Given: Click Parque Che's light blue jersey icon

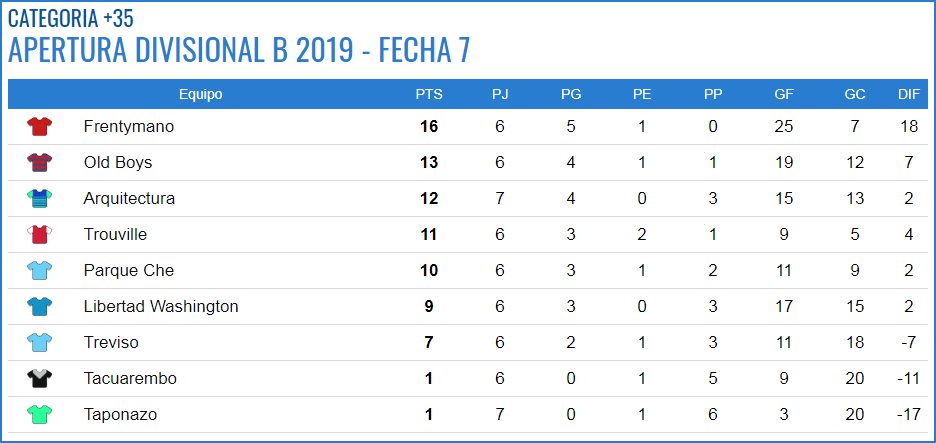Looking at the screenshot, I should coord(40,271).
